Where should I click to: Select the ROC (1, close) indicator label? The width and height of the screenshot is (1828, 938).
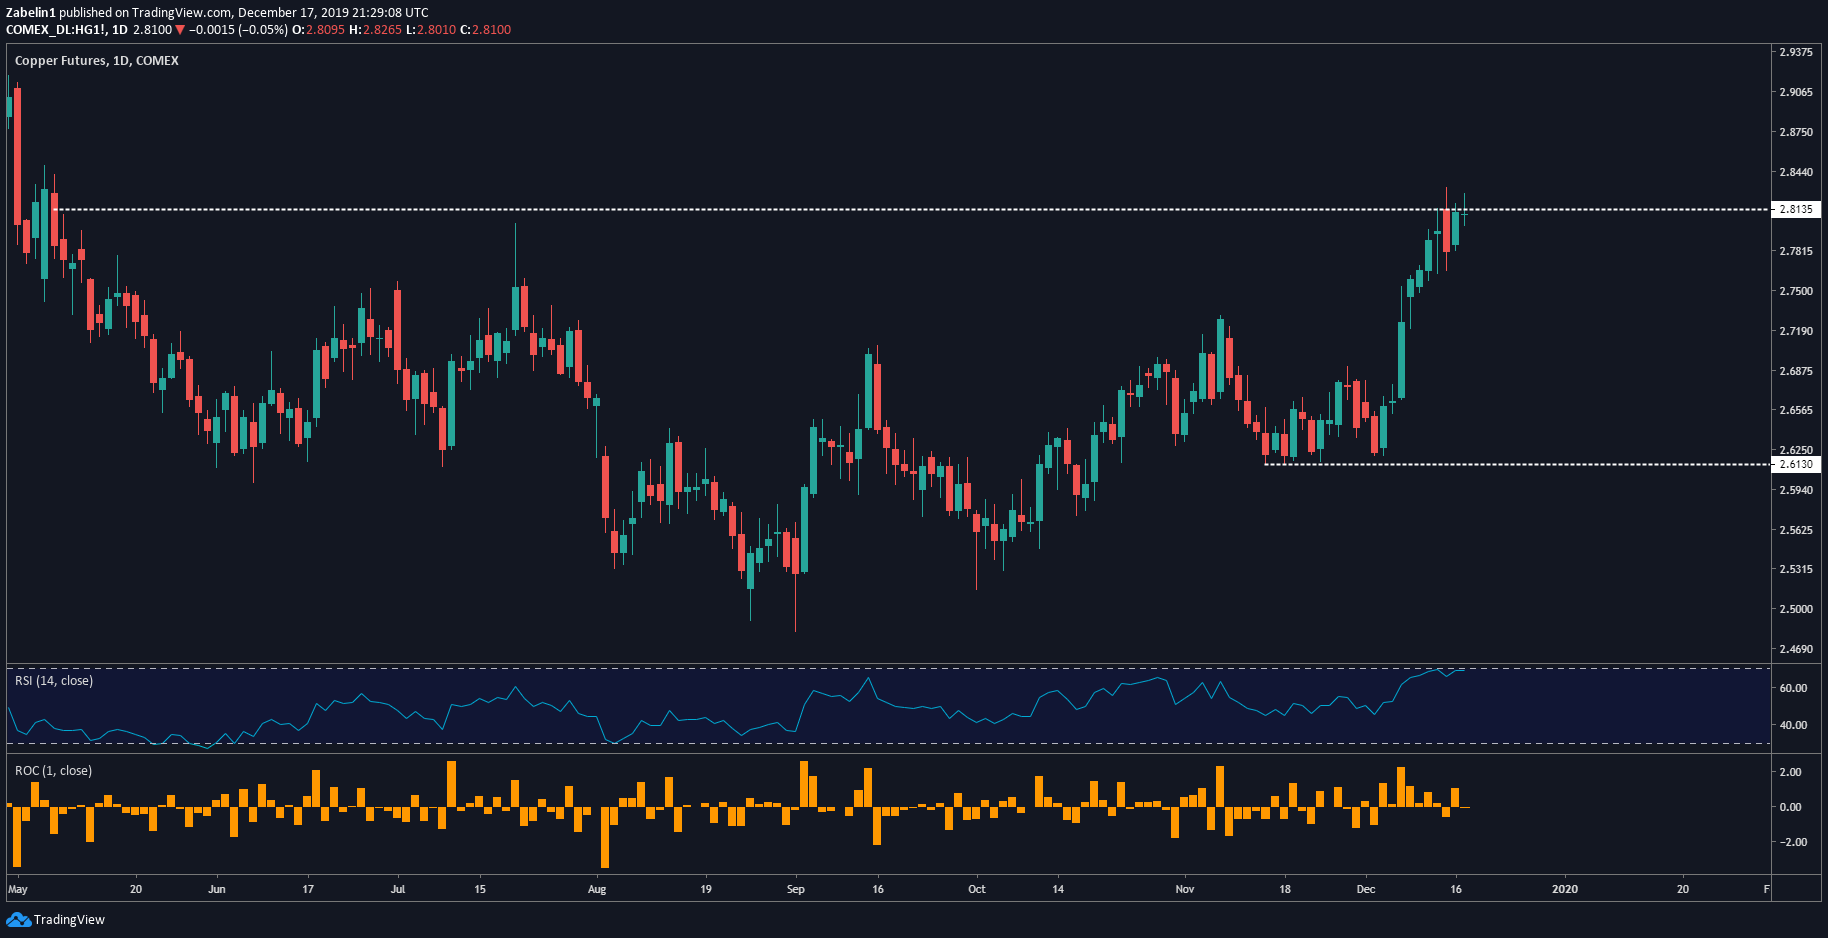click(x=51, y=771)
